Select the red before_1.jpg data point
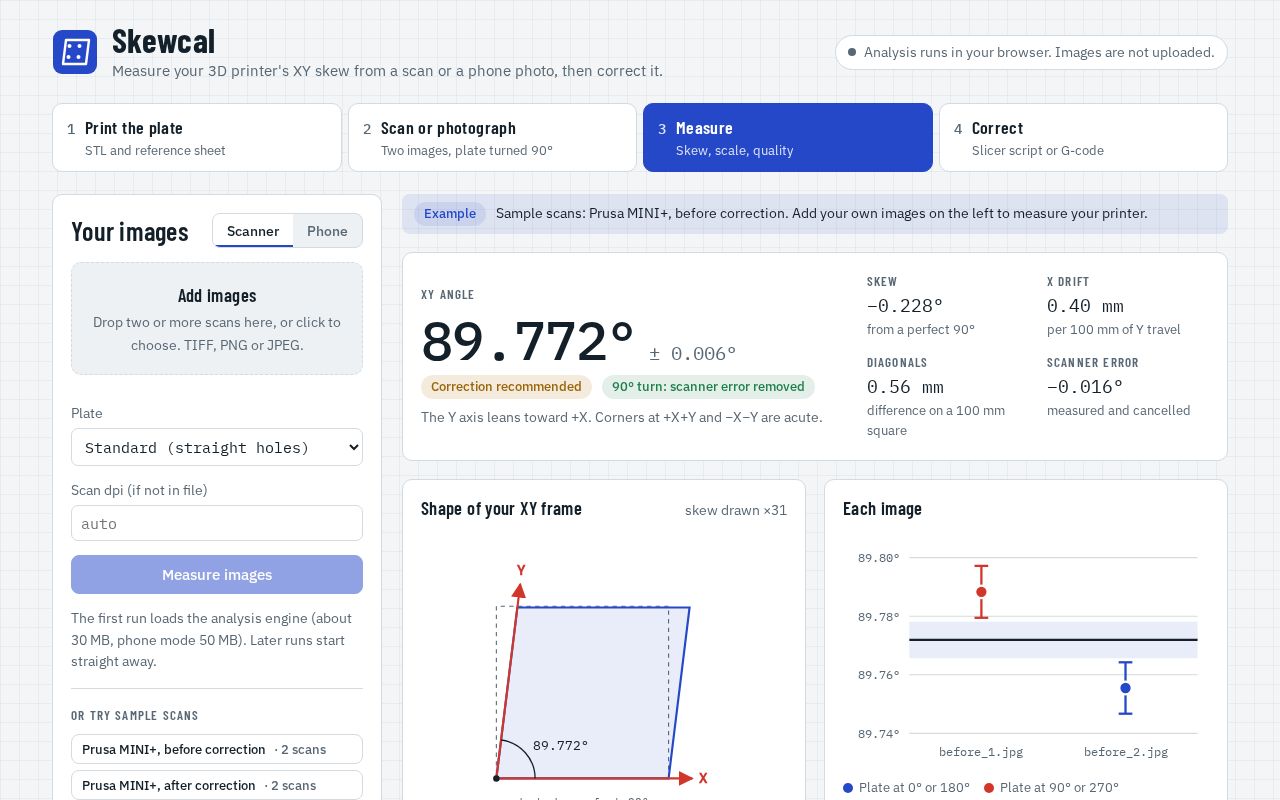The height and width of the screenshot is (800, 1280). point(981,592)
